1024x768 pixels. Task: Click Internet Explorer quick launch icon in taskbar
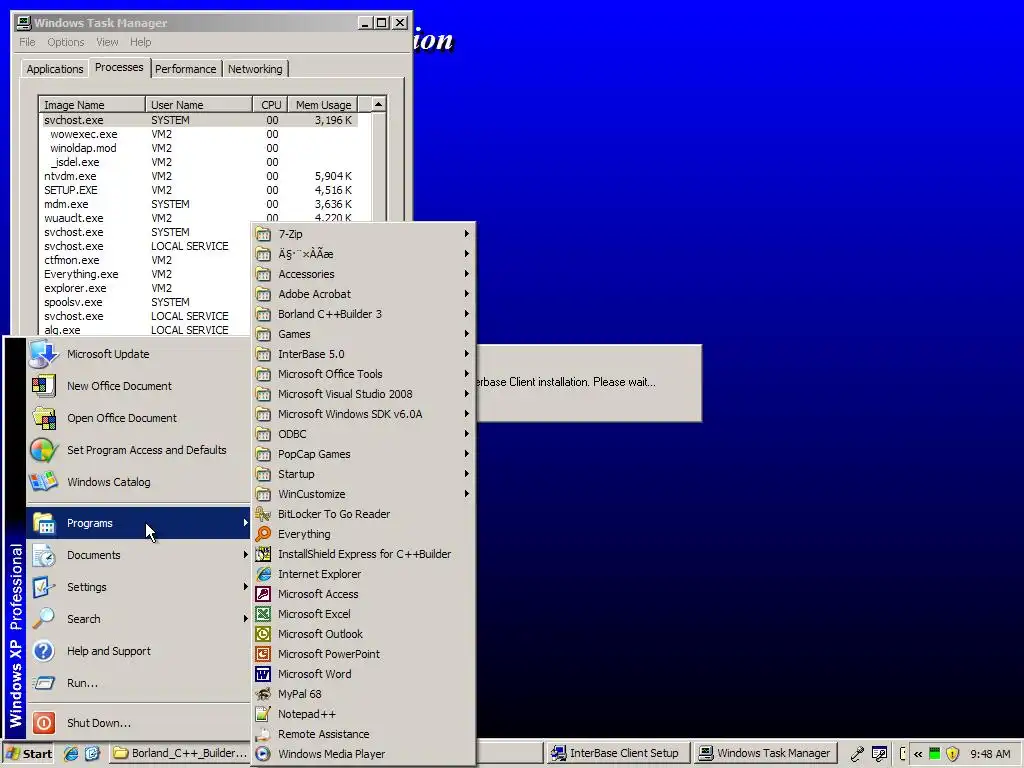(71, 753)
